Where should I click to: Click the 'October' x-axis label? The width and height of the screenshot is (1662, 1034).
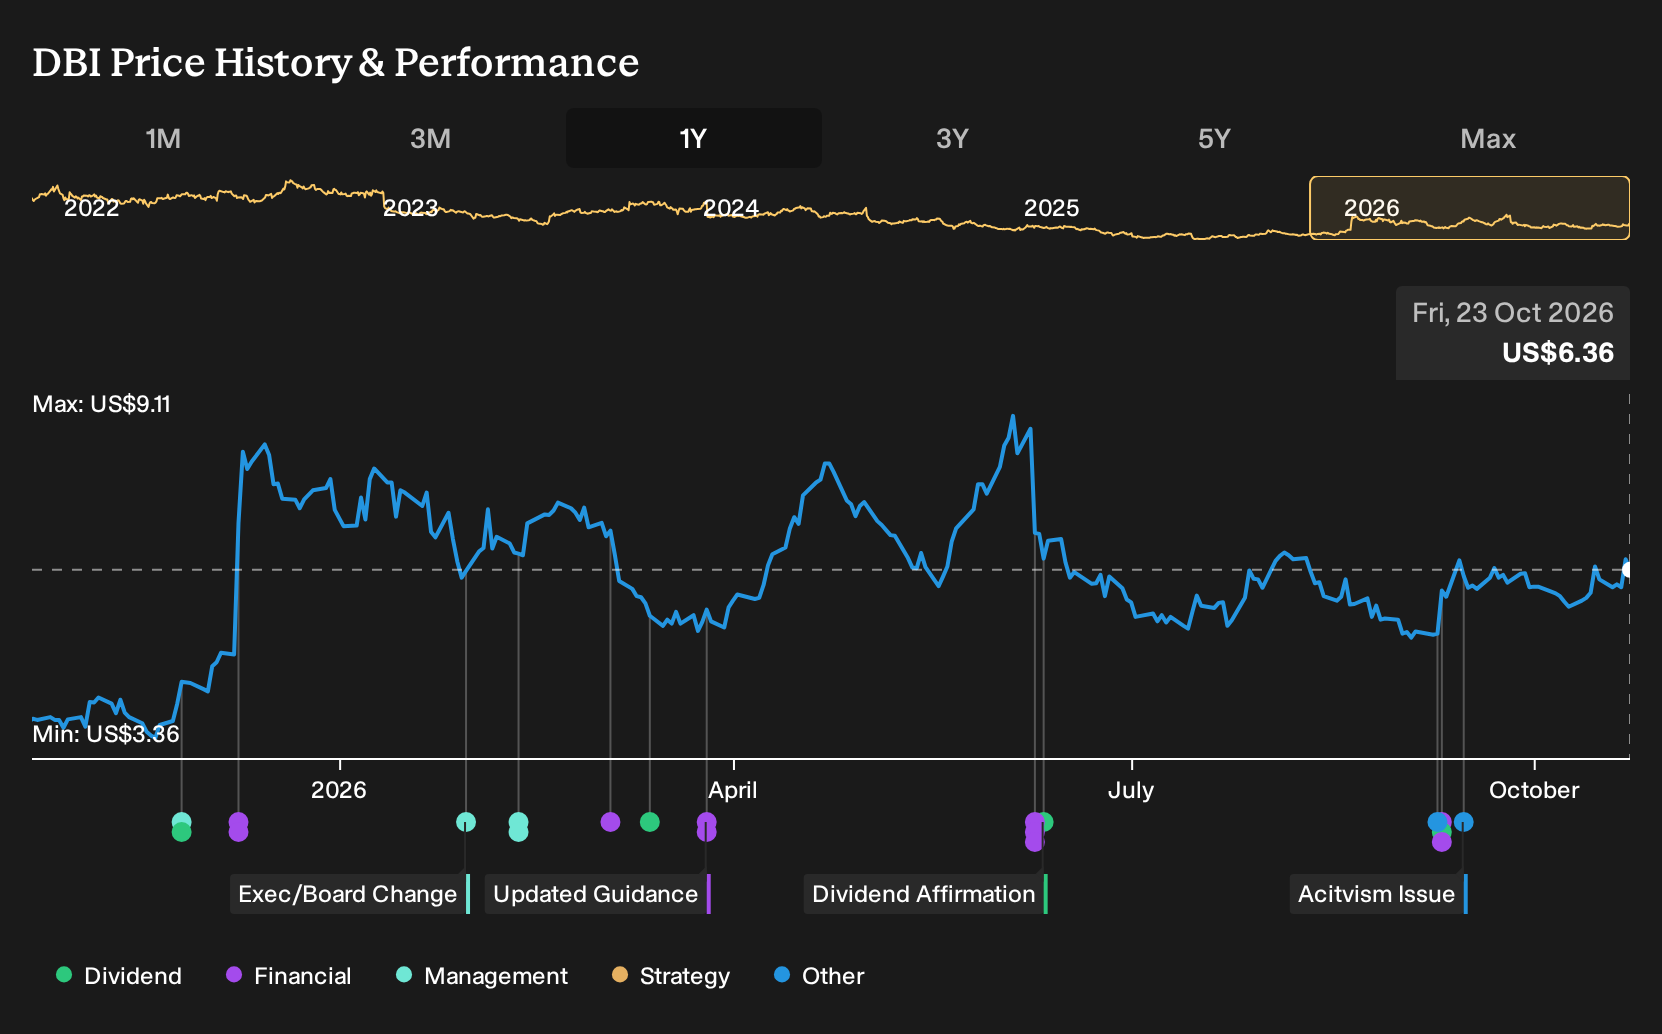coord(1534,790)
